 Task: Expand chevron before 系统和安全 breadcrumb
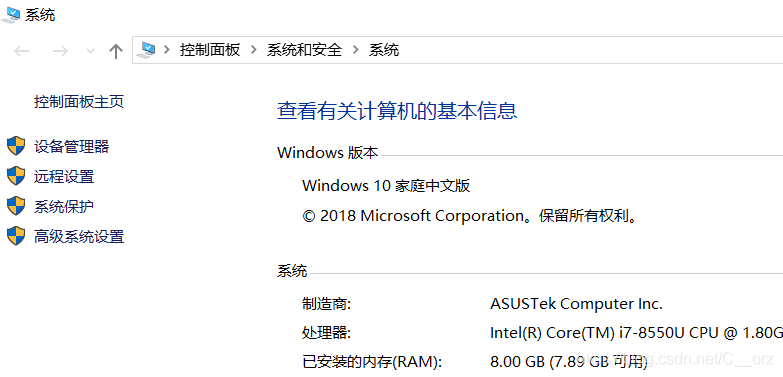click(254, 50)
